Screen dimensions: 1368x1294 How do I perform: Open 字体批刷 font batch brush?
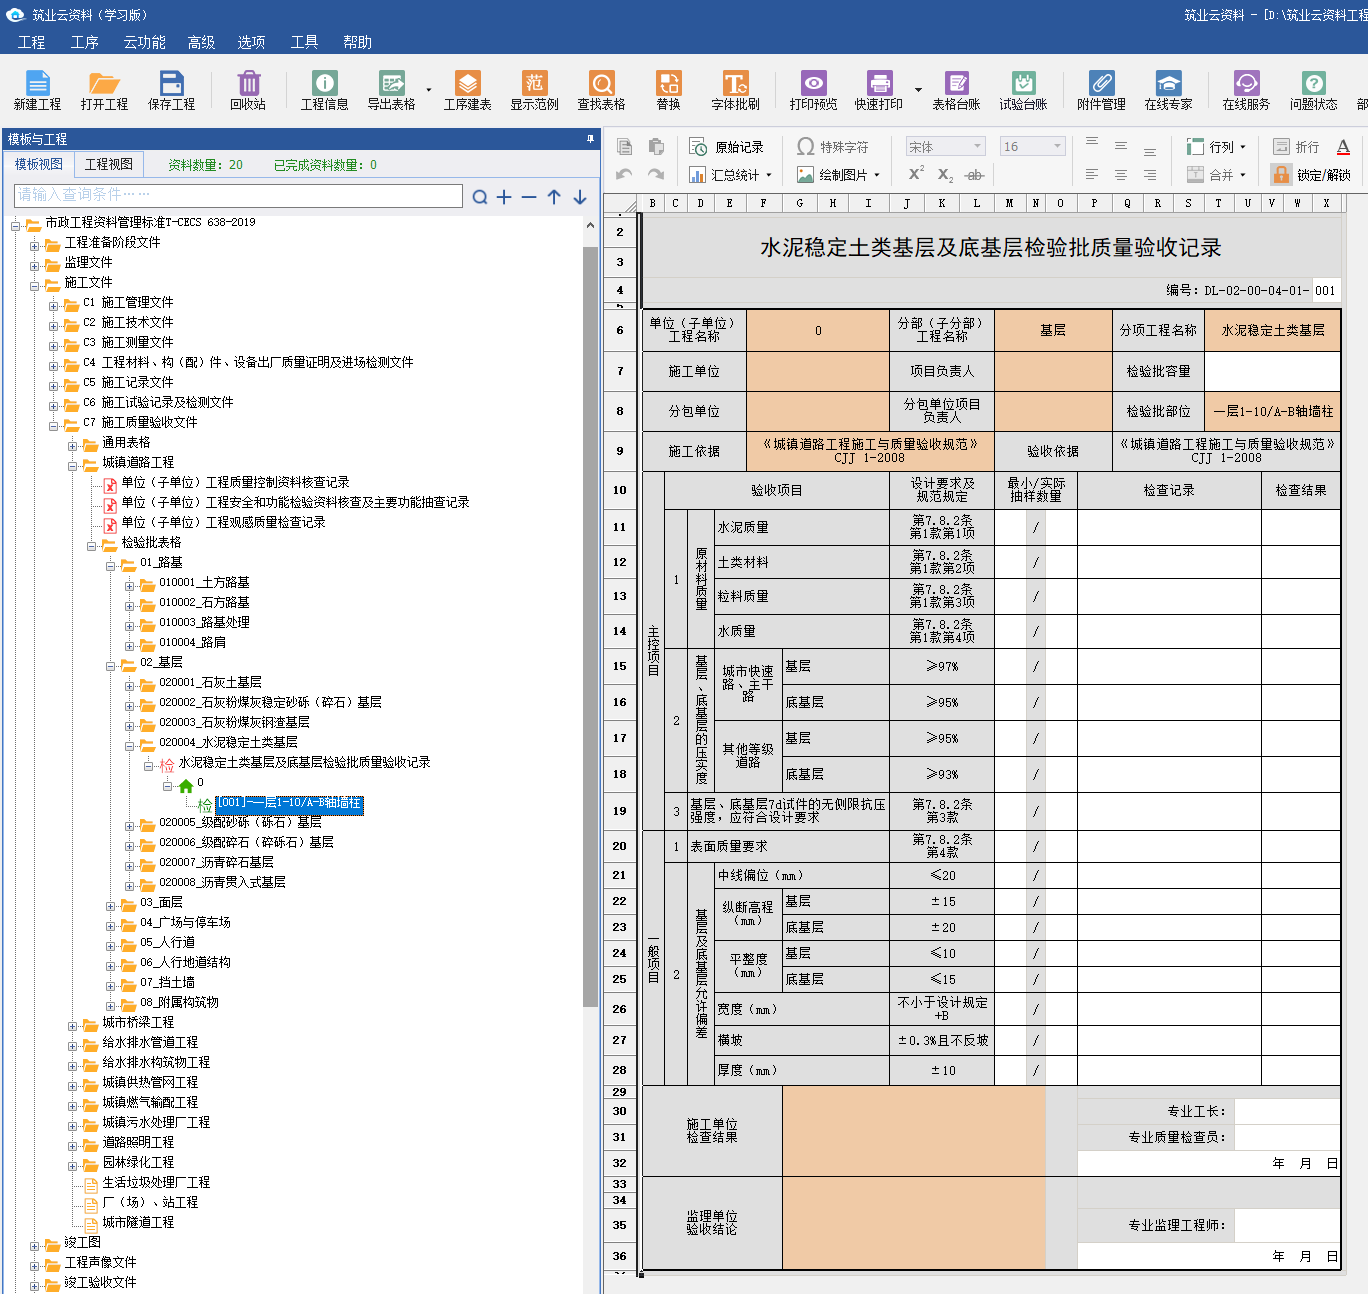tap(735, 90)
